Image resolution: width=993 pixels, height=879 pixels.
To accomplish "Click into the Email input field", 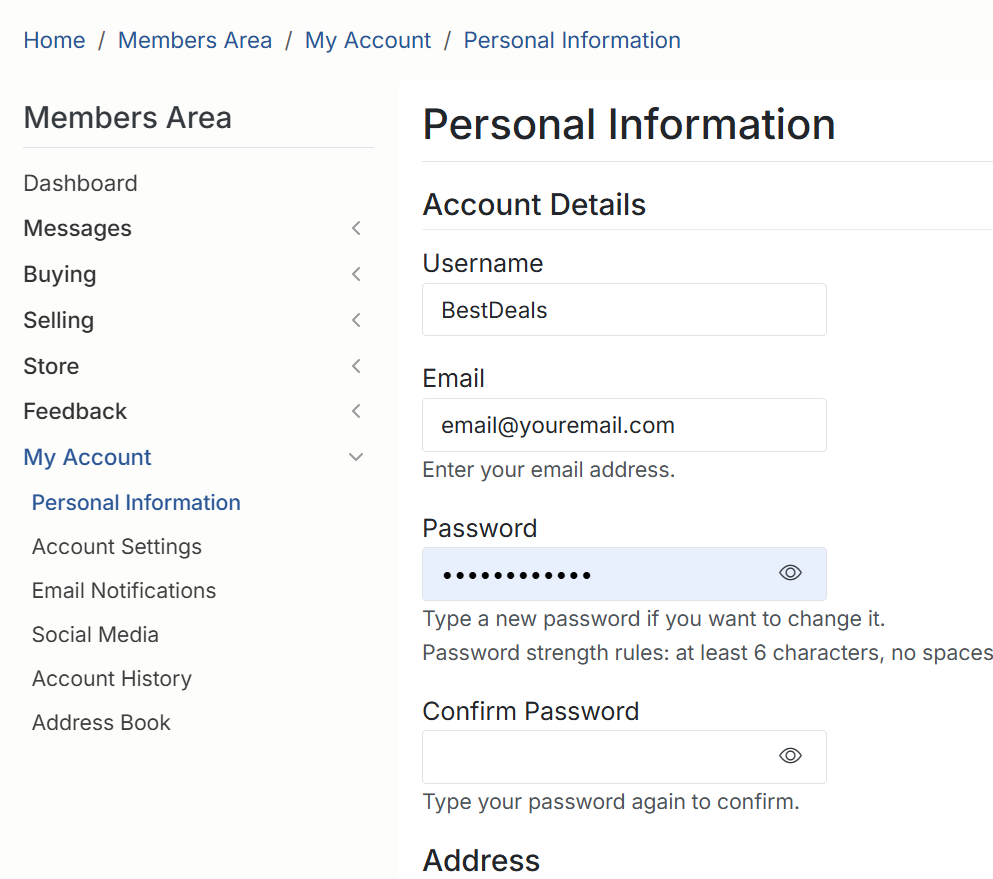I will pos(624,425).
